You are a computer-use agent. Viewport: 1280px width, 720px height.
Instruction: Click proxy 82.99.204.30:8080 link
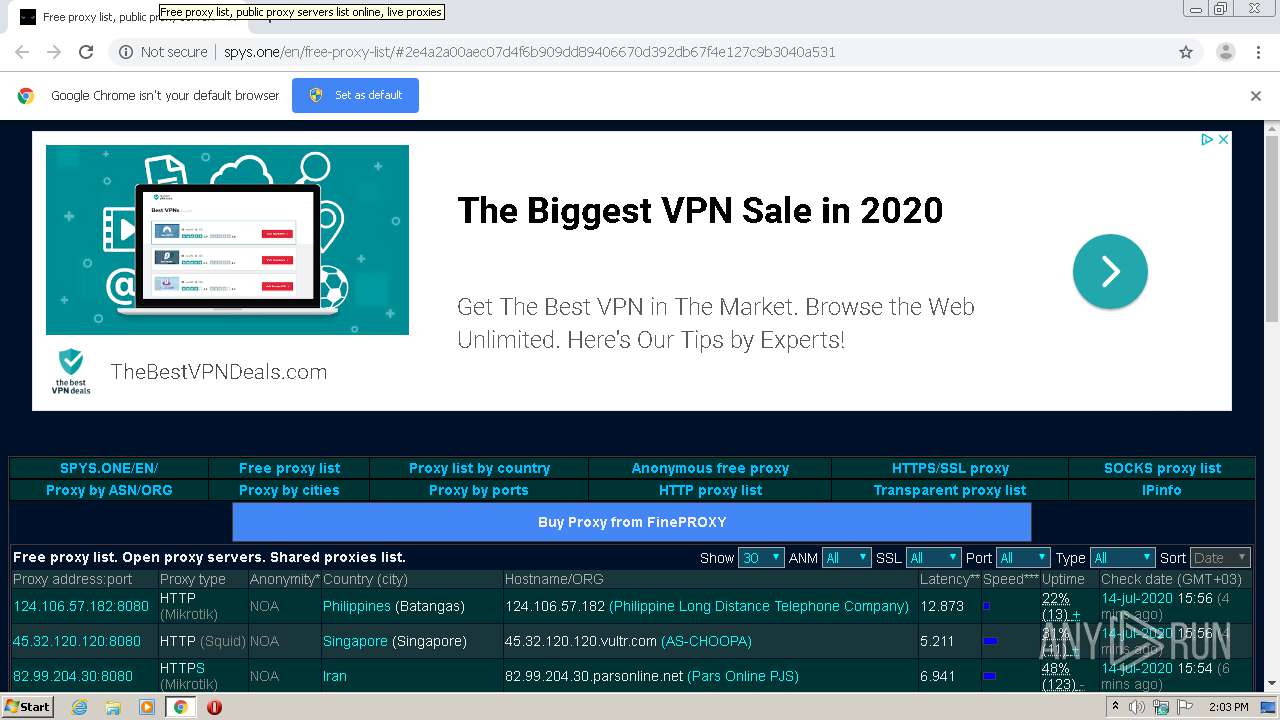pyautogui.click(x=73, y=676)
